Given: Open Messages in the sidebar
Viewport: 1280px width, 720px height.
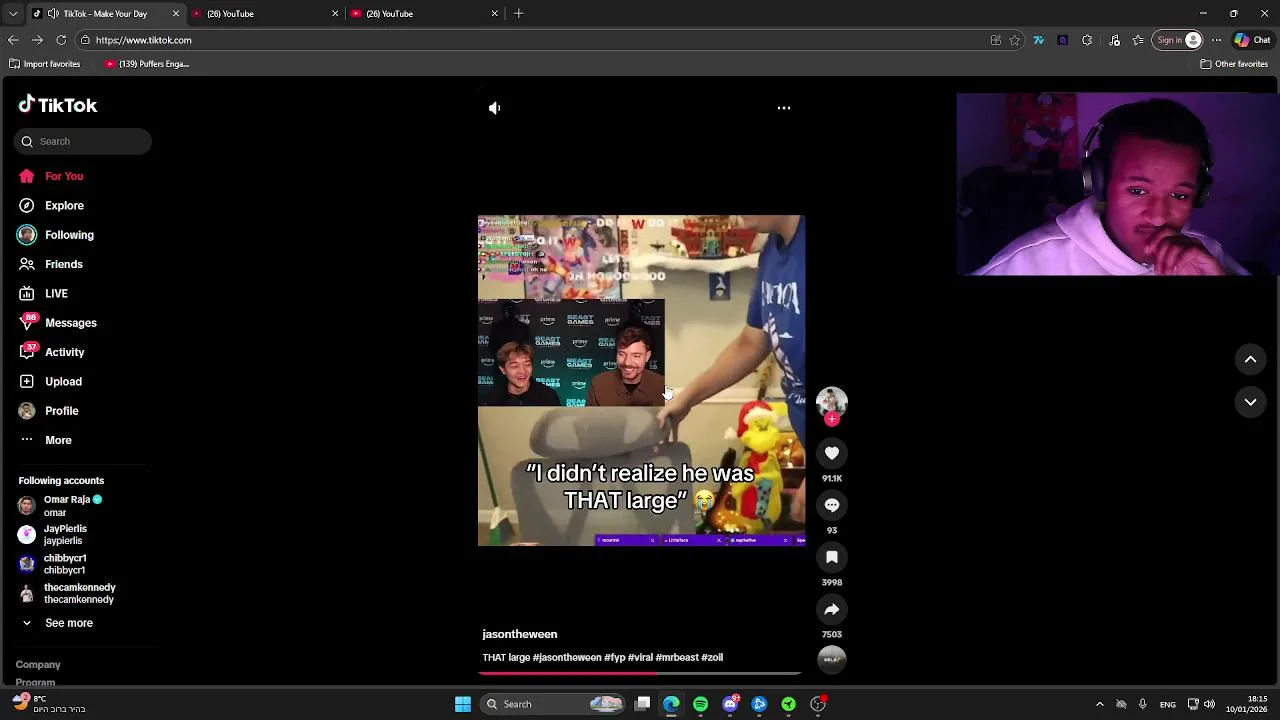Looking at the screenshot, I should click(x=57, y=323).
